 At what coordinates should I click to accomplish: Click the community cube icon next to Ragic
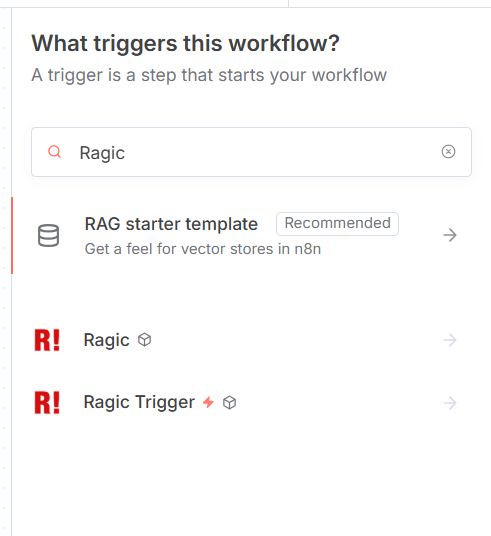point(144,340)
